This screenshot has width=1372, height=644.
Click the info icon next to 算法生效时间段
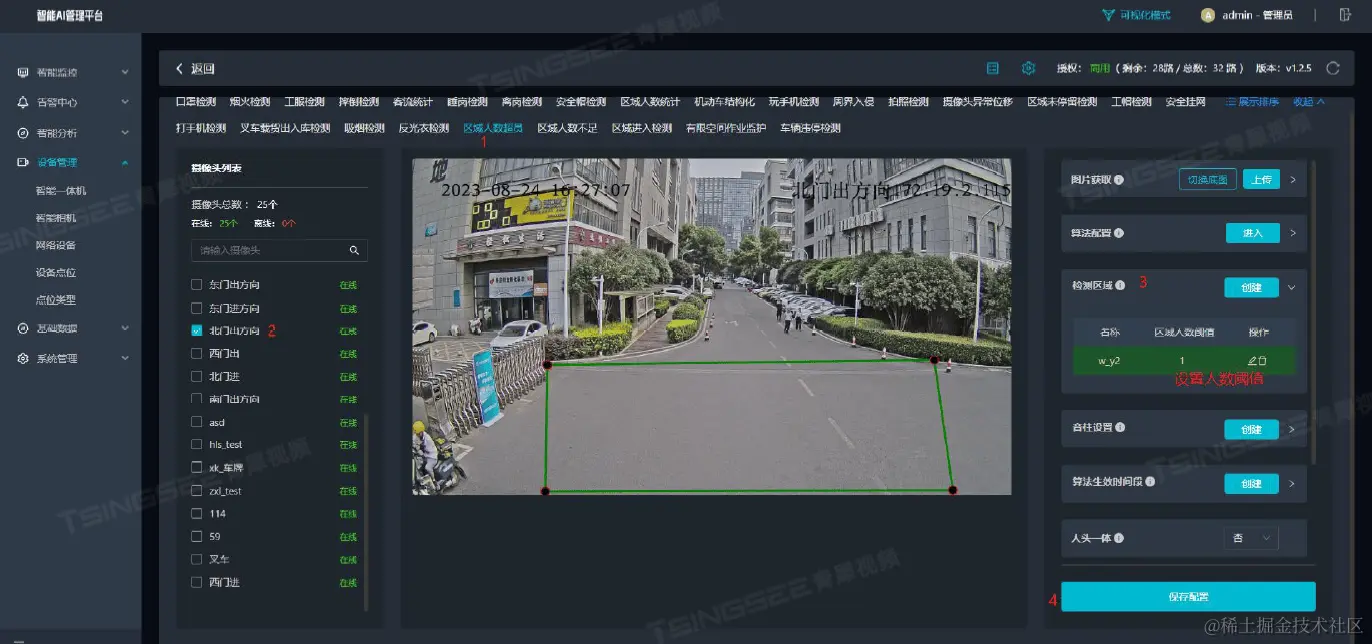coord(1152,482)
